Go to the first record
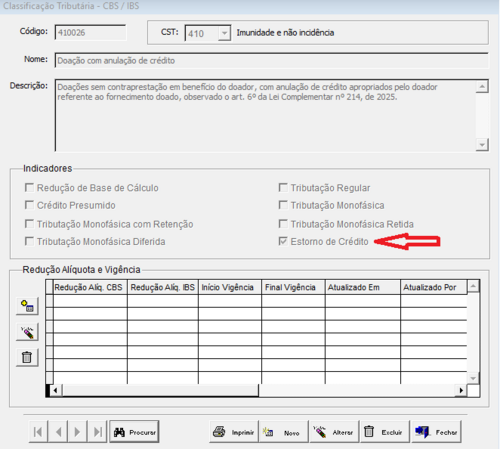Viewport: 500px width, 449px height. pyautogui.click(x=38, y=432)
